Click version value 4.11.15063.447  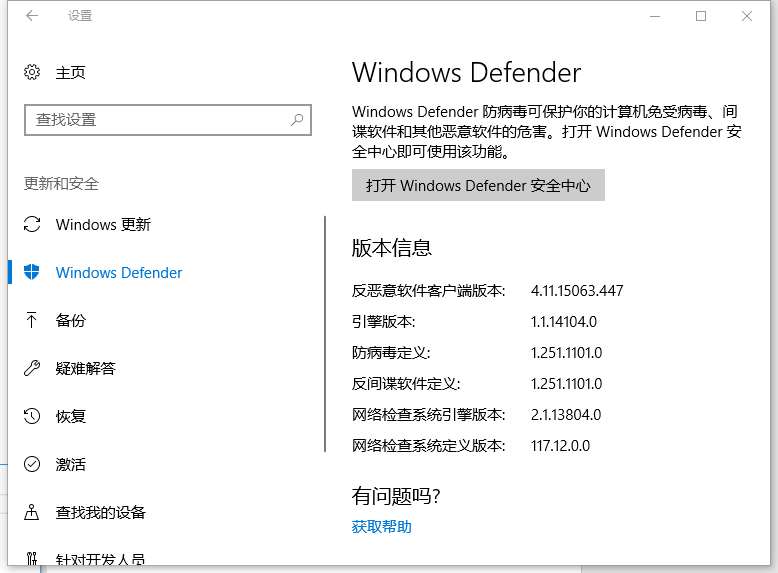[x=577, y=290]
